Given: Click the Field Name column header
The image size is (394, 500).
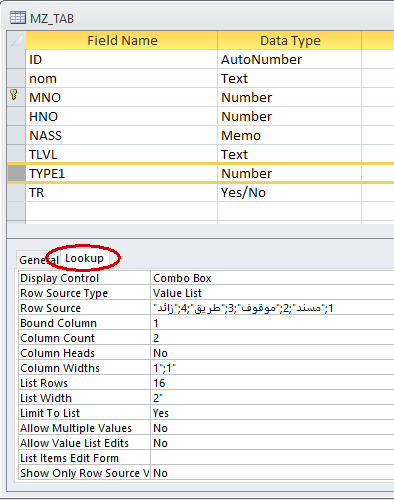Looking at the screenshot, I should (x=122, y=40).
